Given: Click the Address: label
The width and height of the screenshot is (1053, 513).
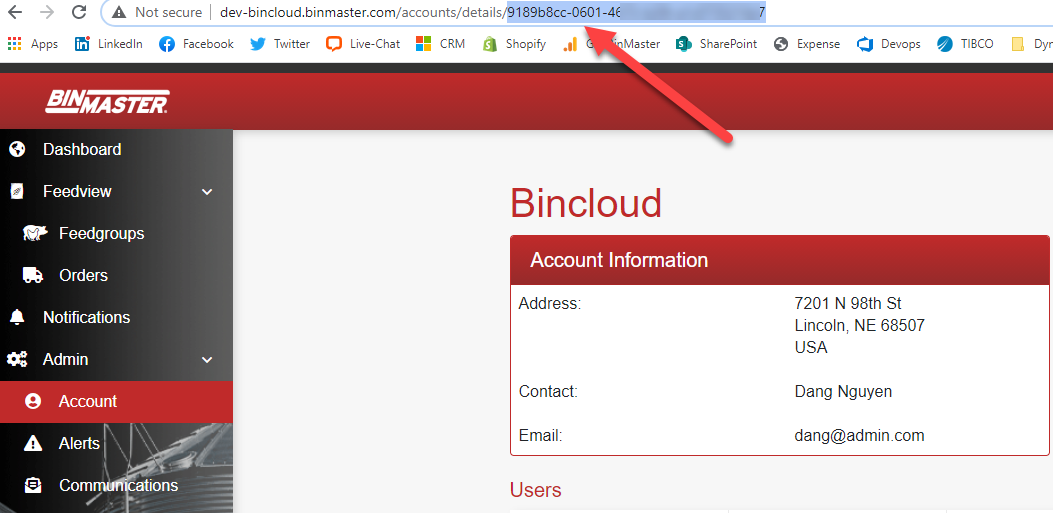Looking at the screenshot, I should tap(549, 304).
